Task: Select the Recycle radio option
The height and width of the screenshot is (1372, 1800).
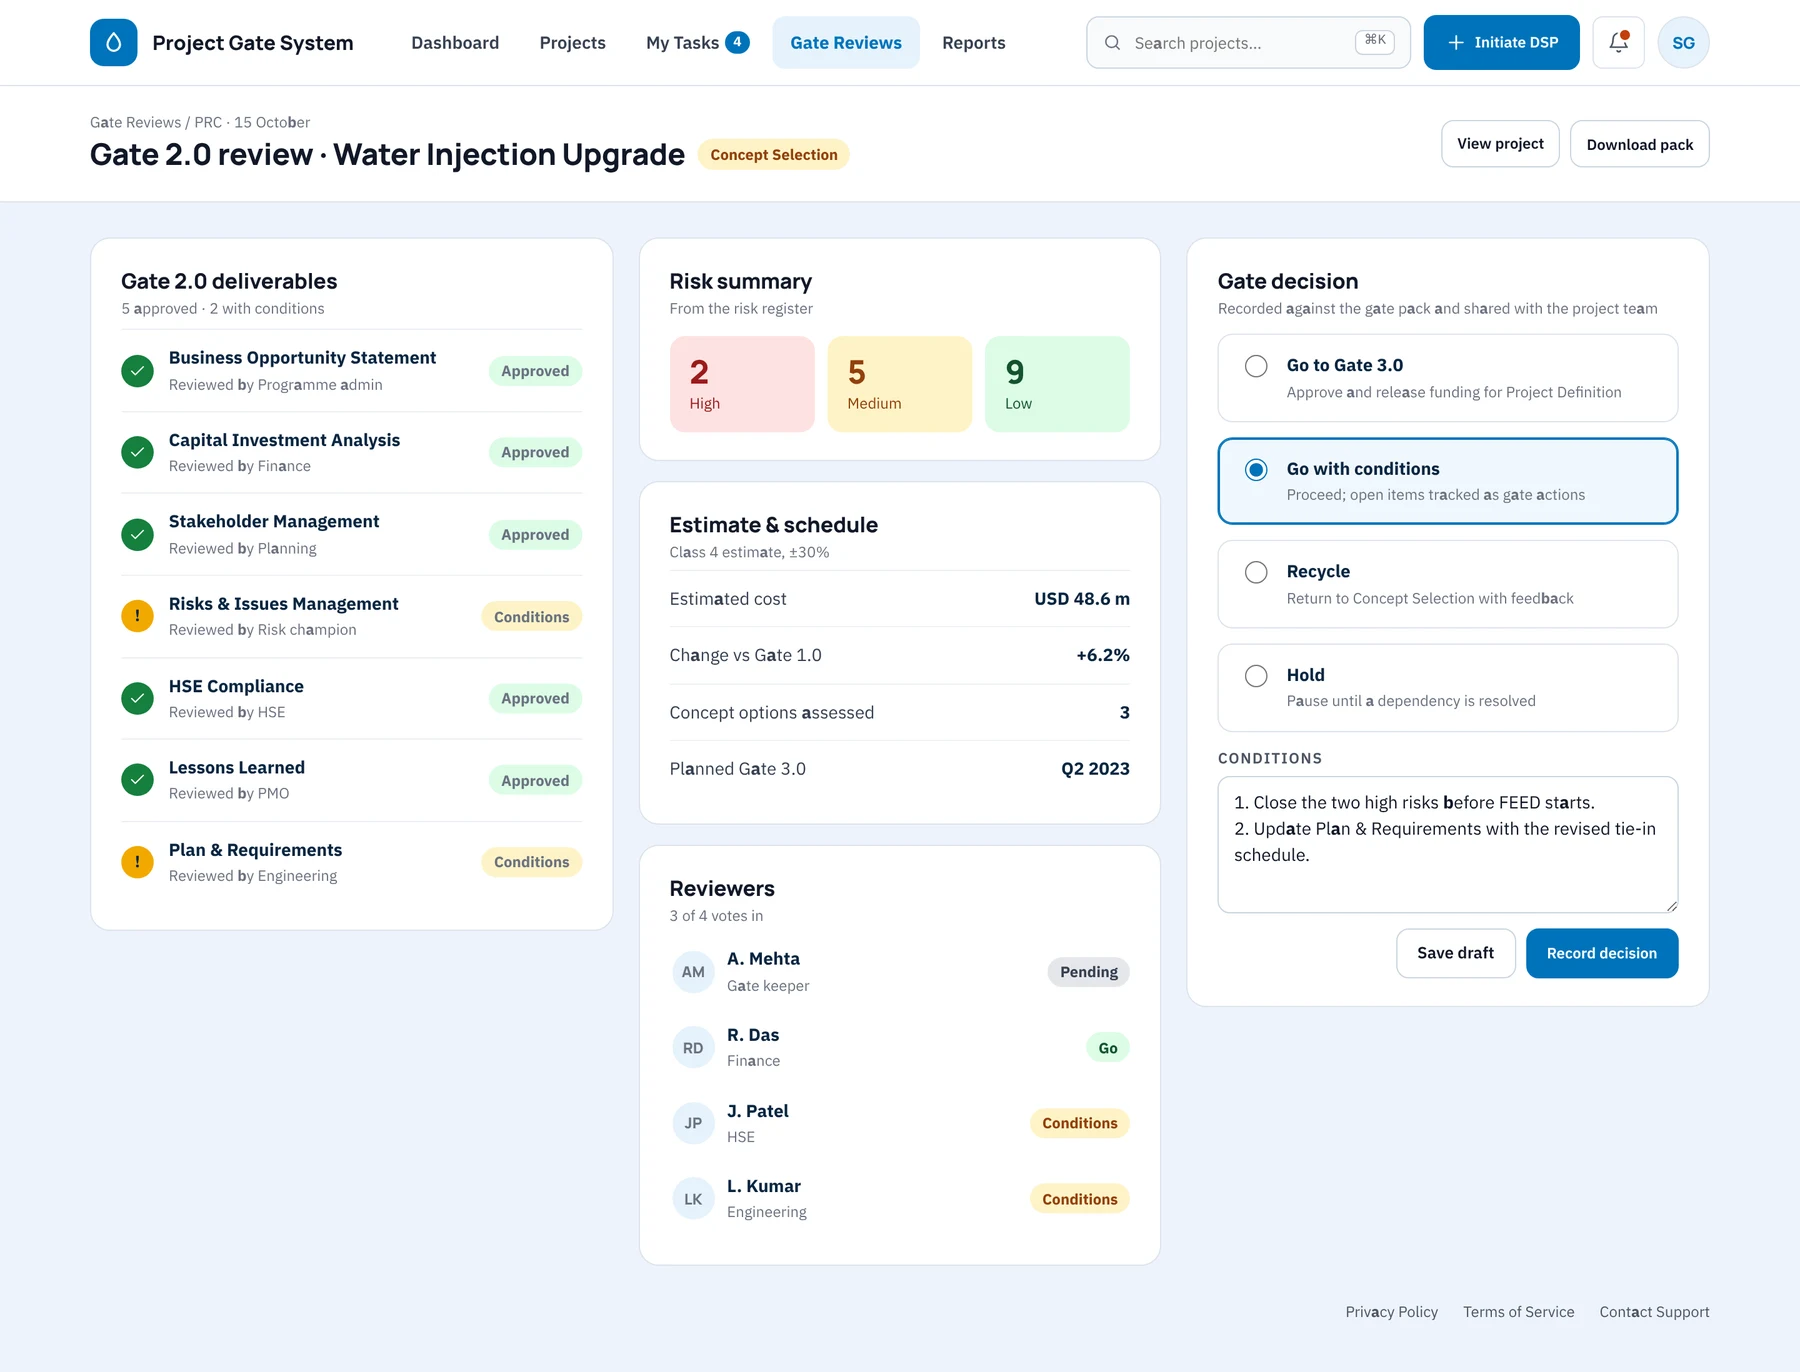Action: [x=1256, y=572]
